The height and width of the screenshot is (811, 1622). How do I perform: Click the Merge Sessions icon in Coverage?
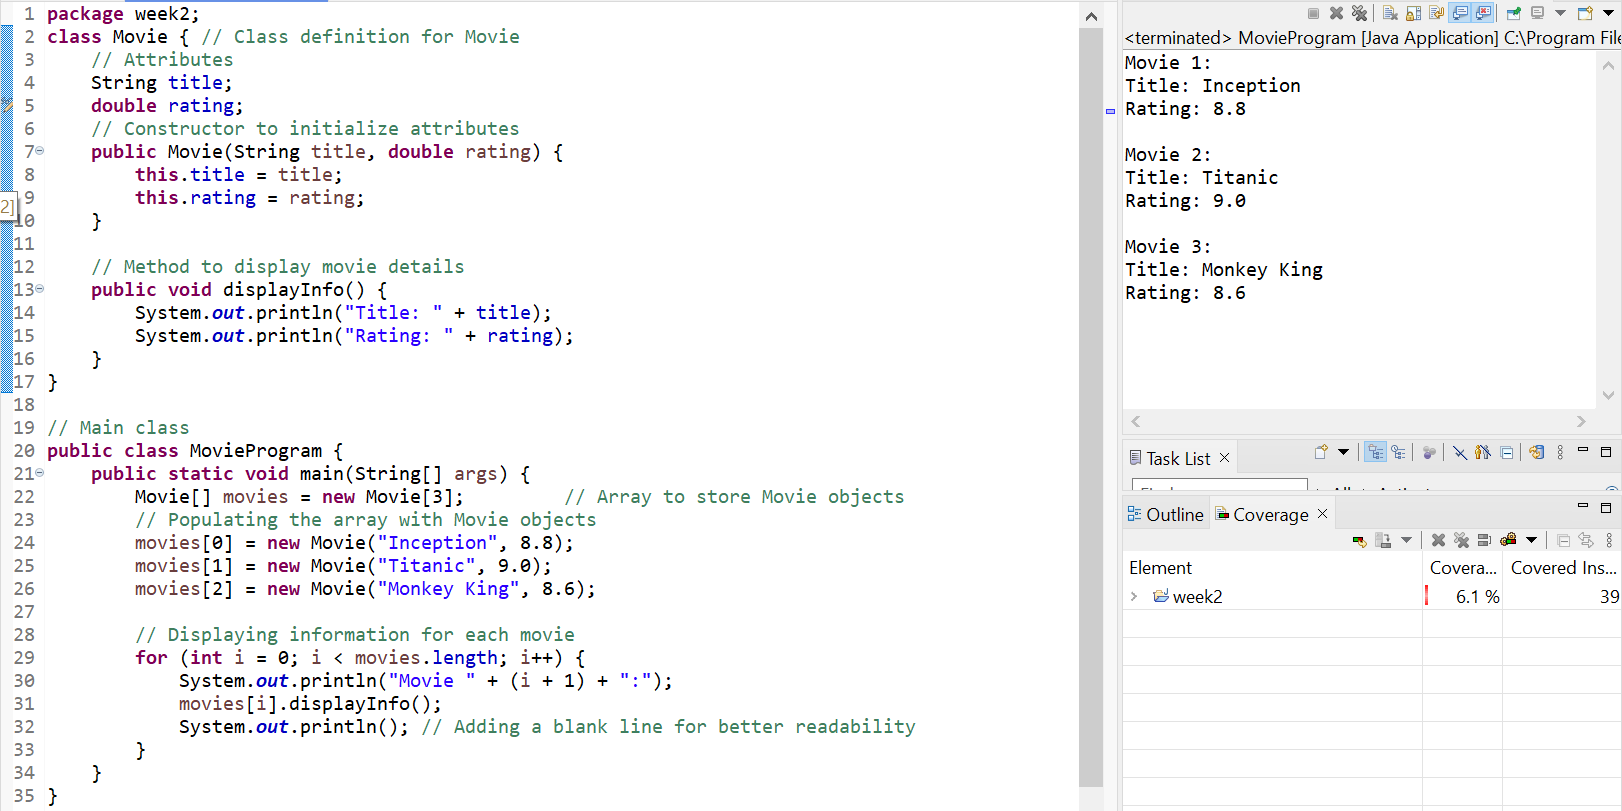pyautogui.click(x=1484, y=540)
